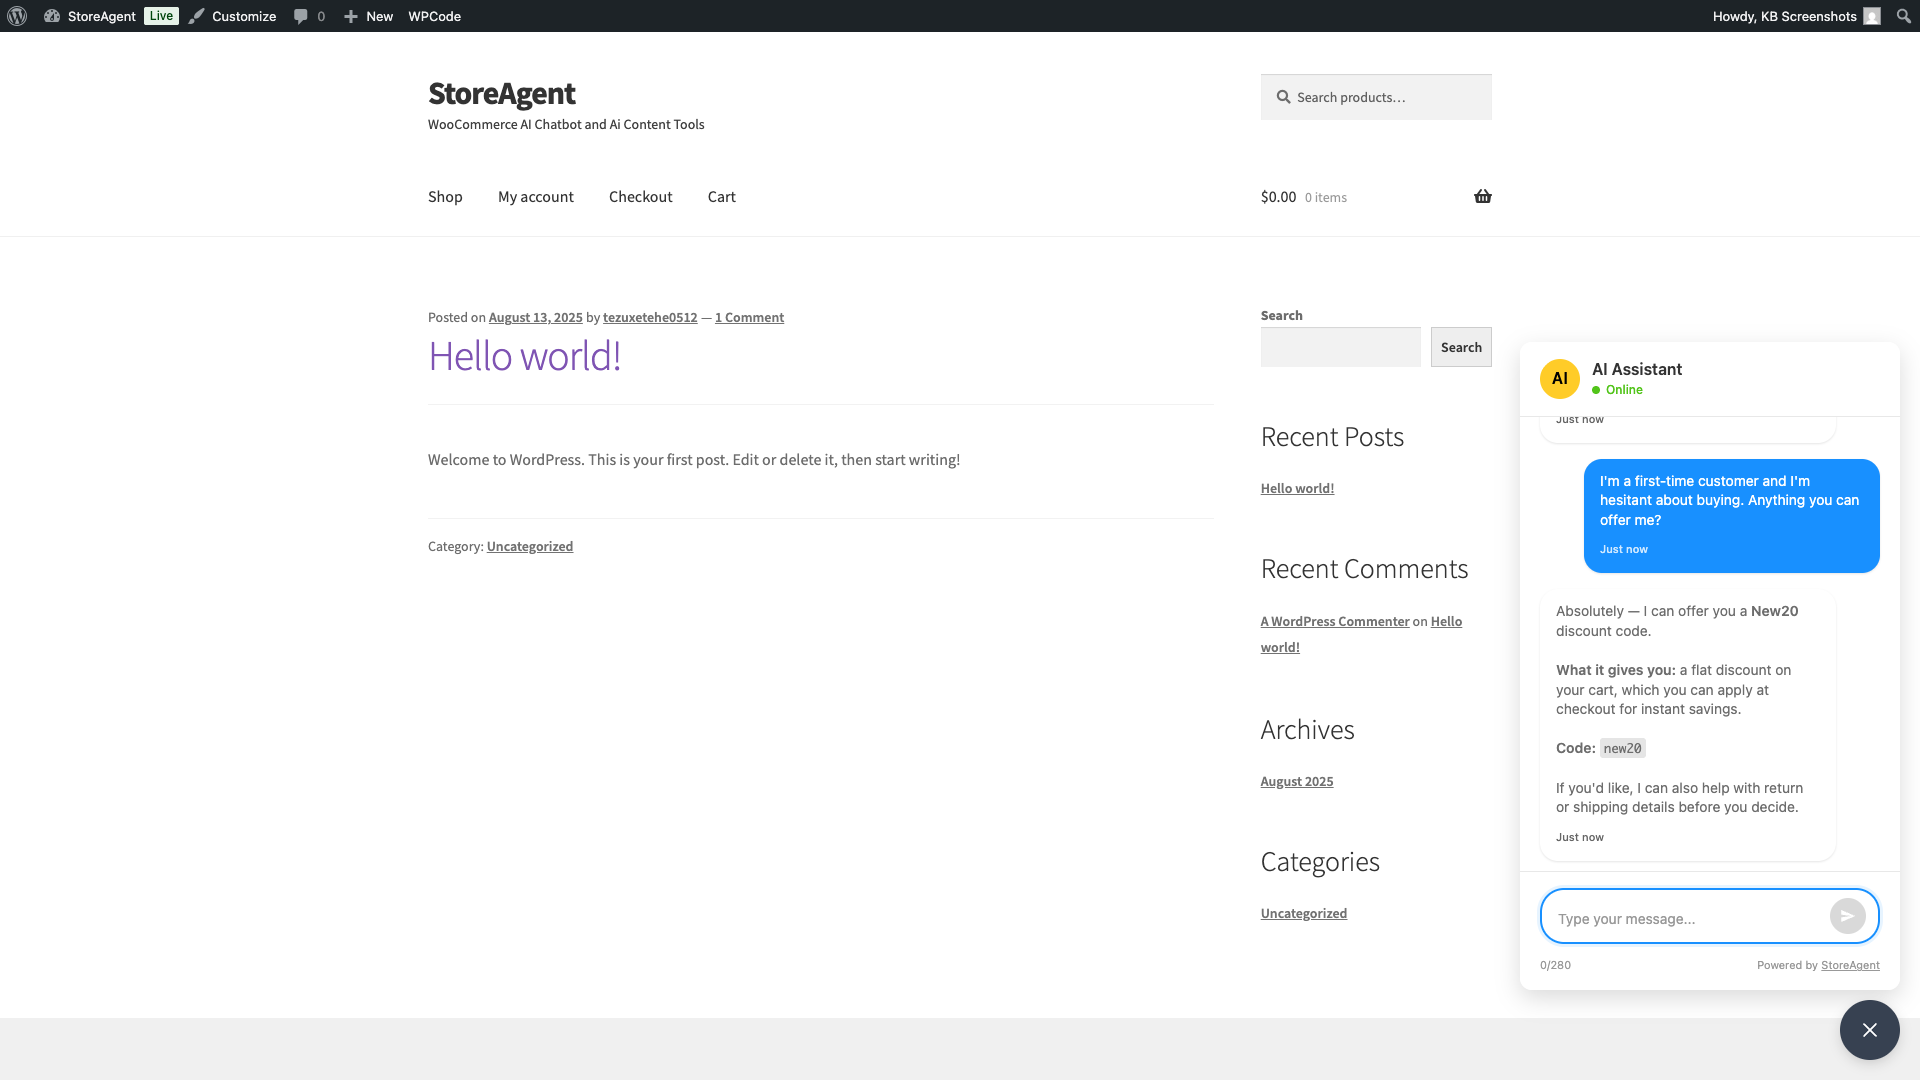Click the Customize brush item
This screenshot has height=1080, width=1920.
[x=232, y=16]
